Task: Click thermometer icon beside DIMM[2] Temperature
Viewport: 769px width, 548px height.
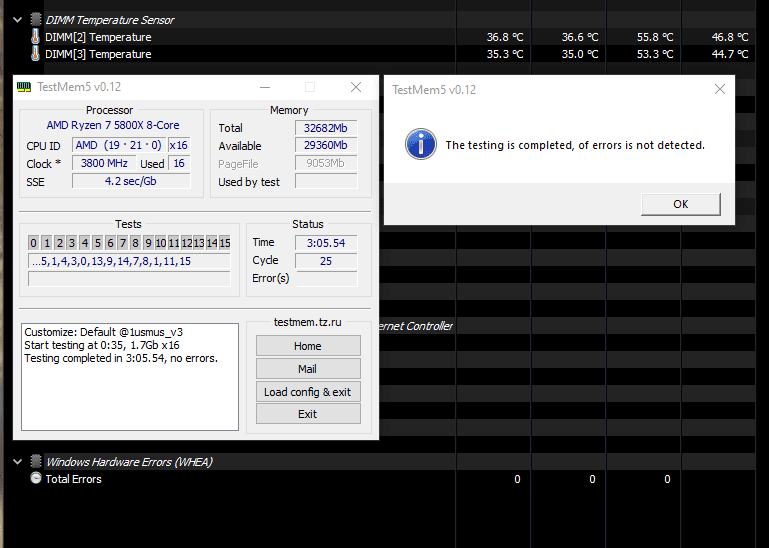Action: coord(35,37)
